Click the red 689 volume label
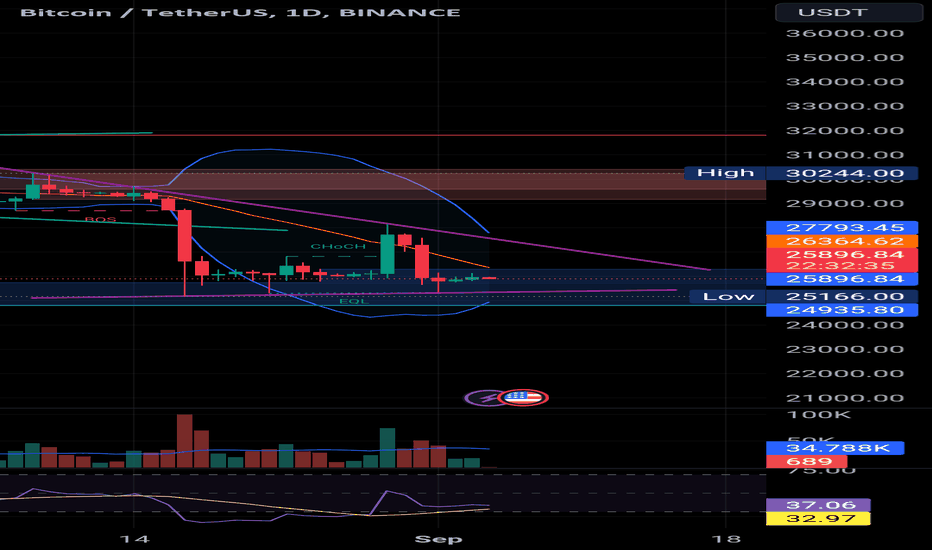932x550 pixels. click(x=808, y=461)
